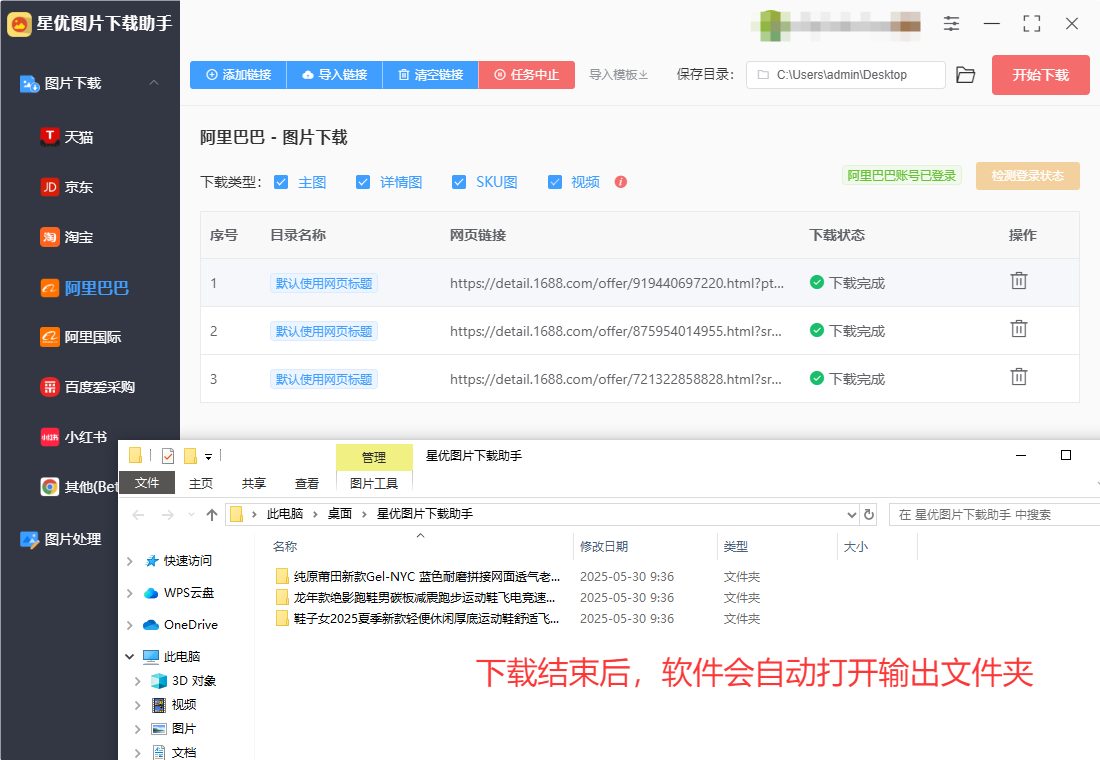The image size is (1100, 760).
Task: Open the 图片处理 section
Action: 61,540
